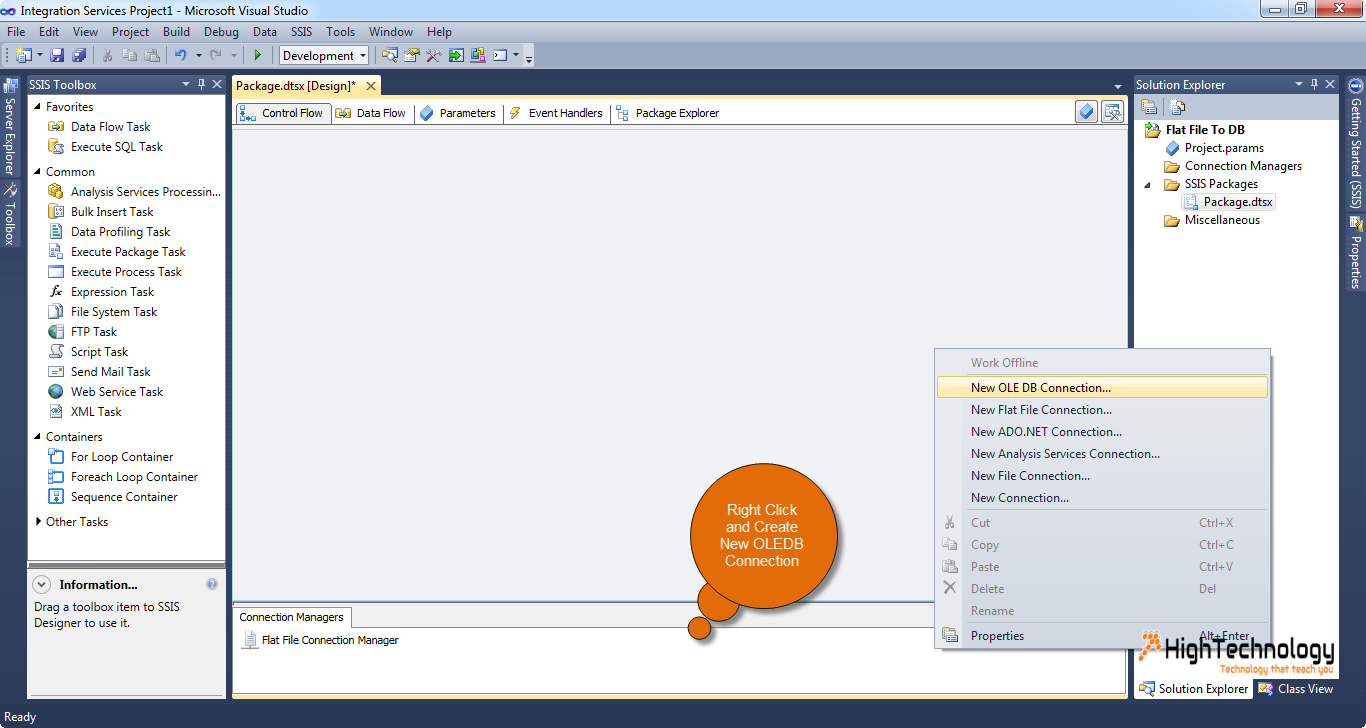This screenshot has height=728, width=1366.
Task: Click Show All Files icon in Solution Explorer
Action: pos(1178,107)
